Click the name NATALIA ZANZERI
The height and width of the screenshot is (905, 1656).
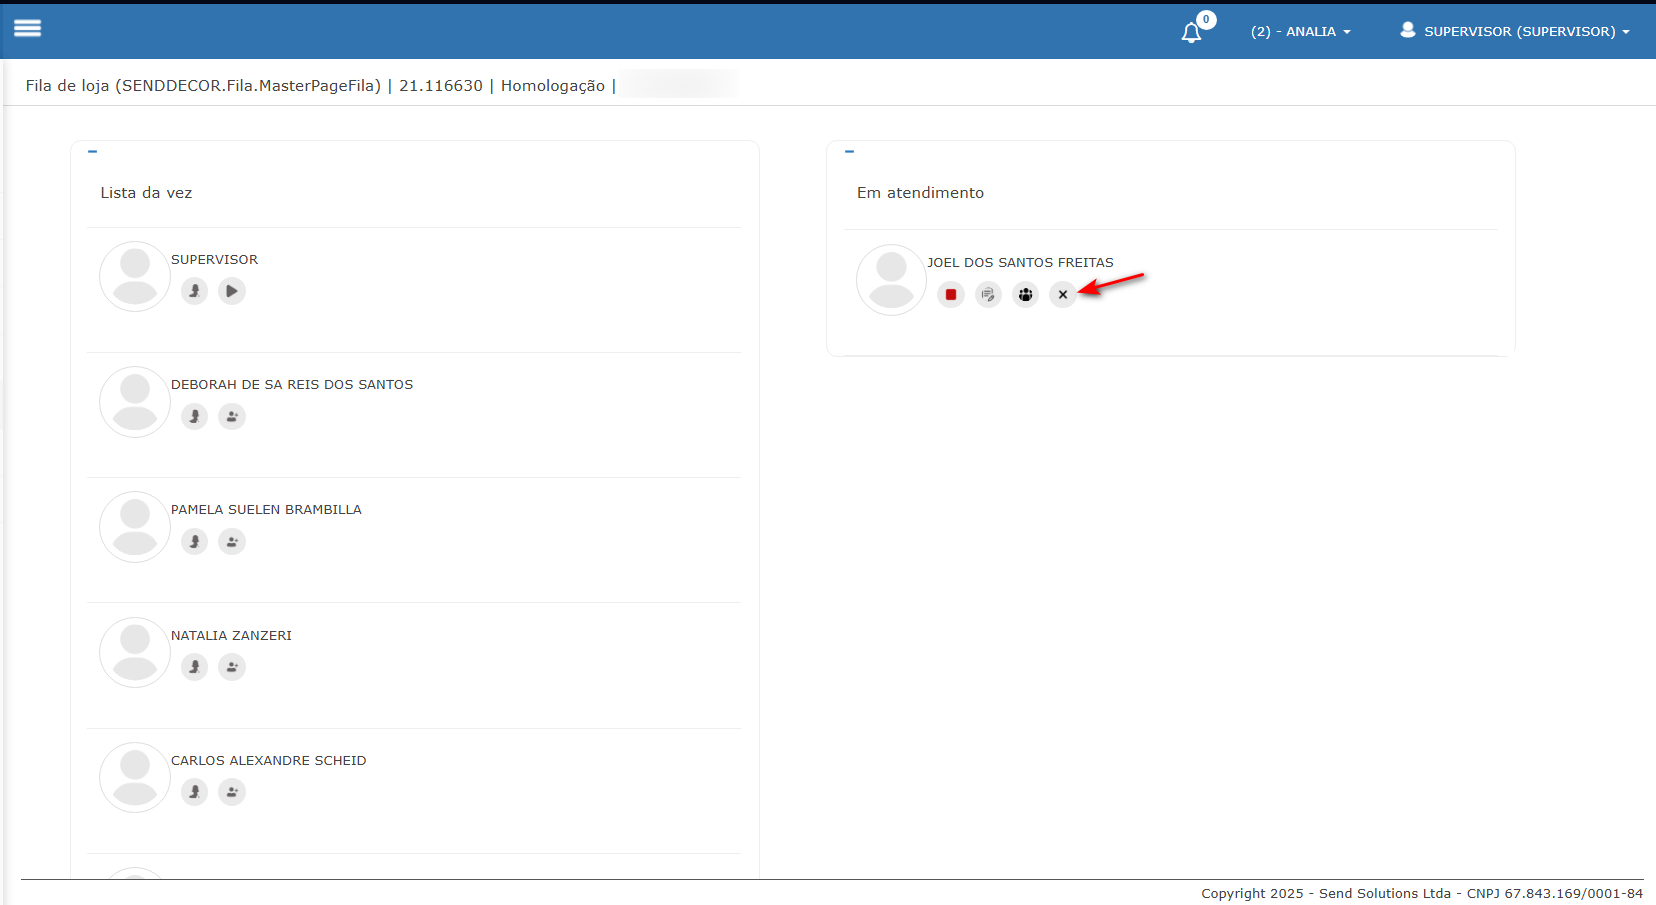click(231, 636)
